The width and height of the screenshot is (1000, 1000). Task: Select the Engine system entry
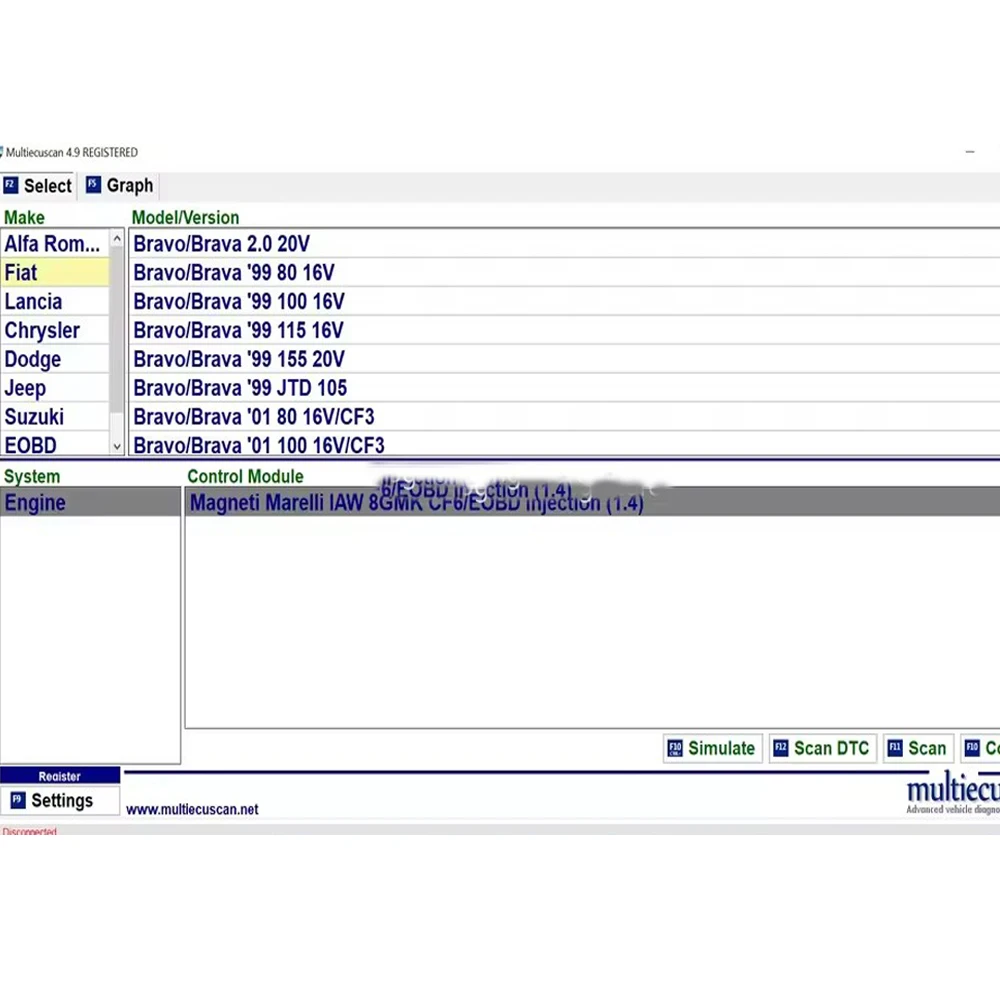[x=91, y=503]
